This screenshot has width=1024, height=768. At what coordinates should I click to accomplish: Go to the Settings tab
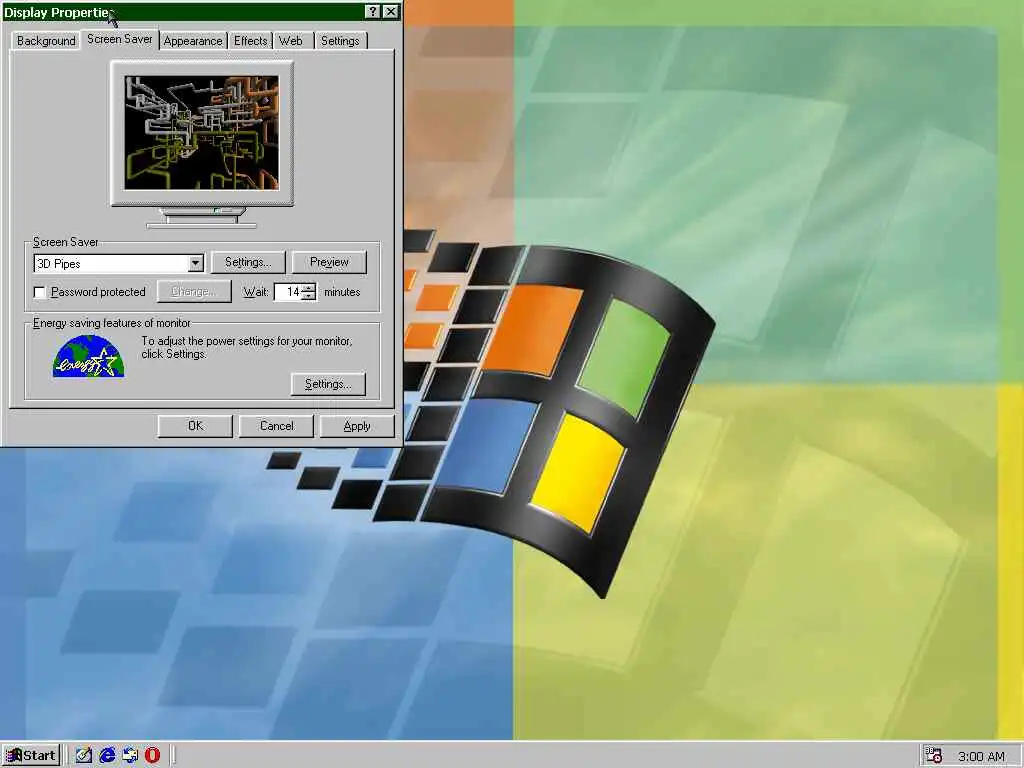tap(340, 40)
